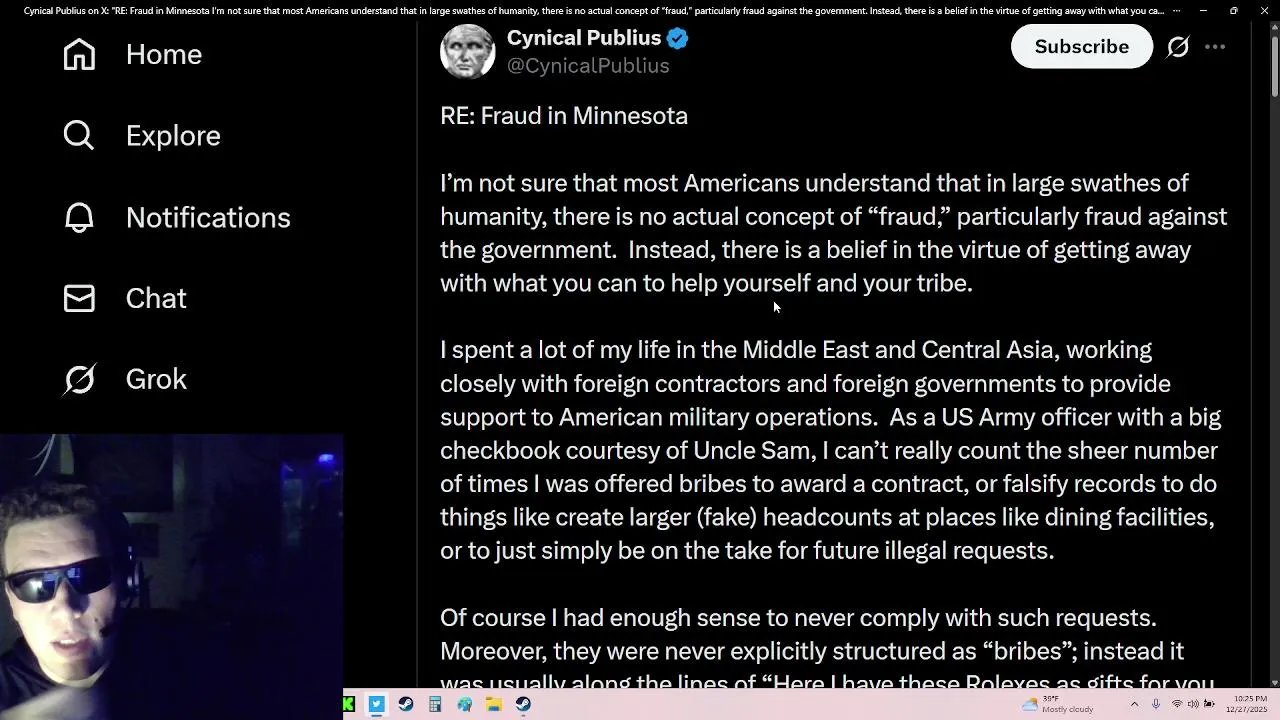
Task: Click the Grok icon beside Subscribe
Action: 1178,47
